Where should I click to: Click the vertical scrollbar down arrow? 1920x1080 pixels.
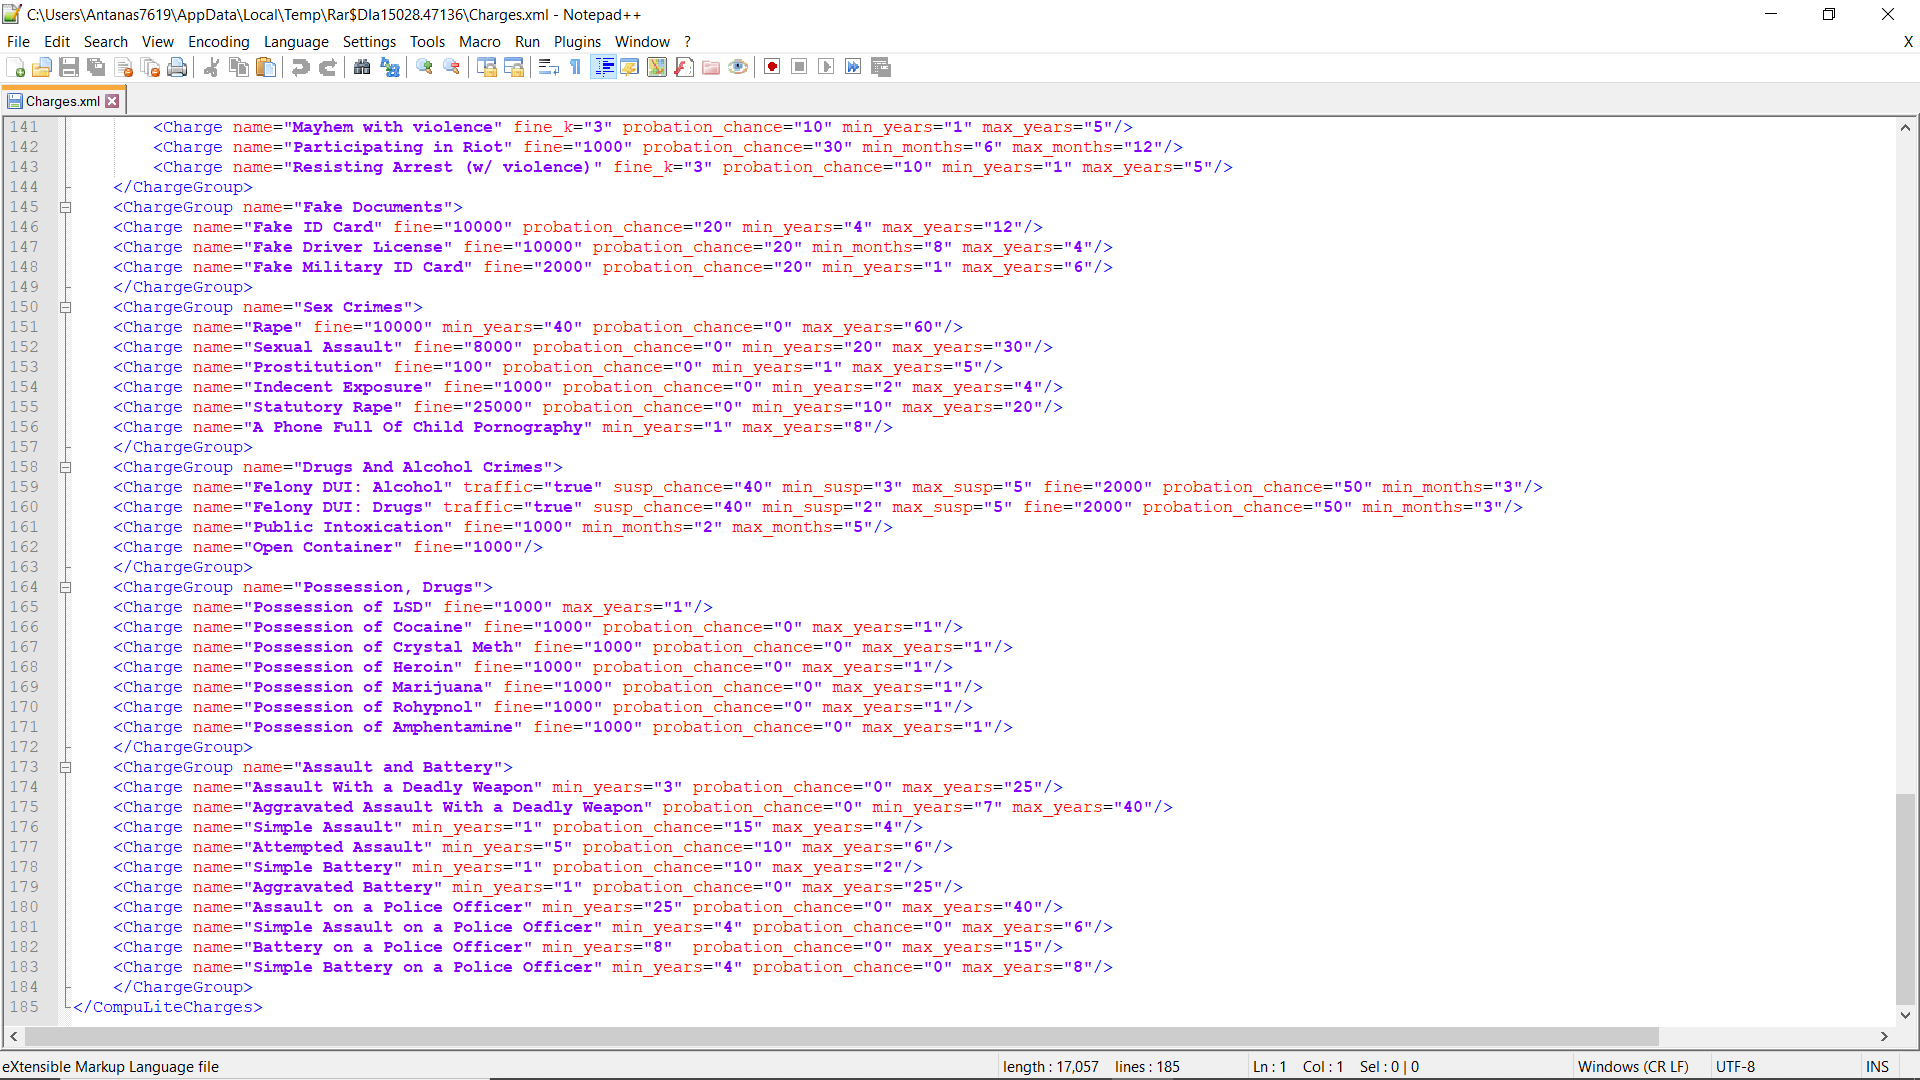1905,1015
